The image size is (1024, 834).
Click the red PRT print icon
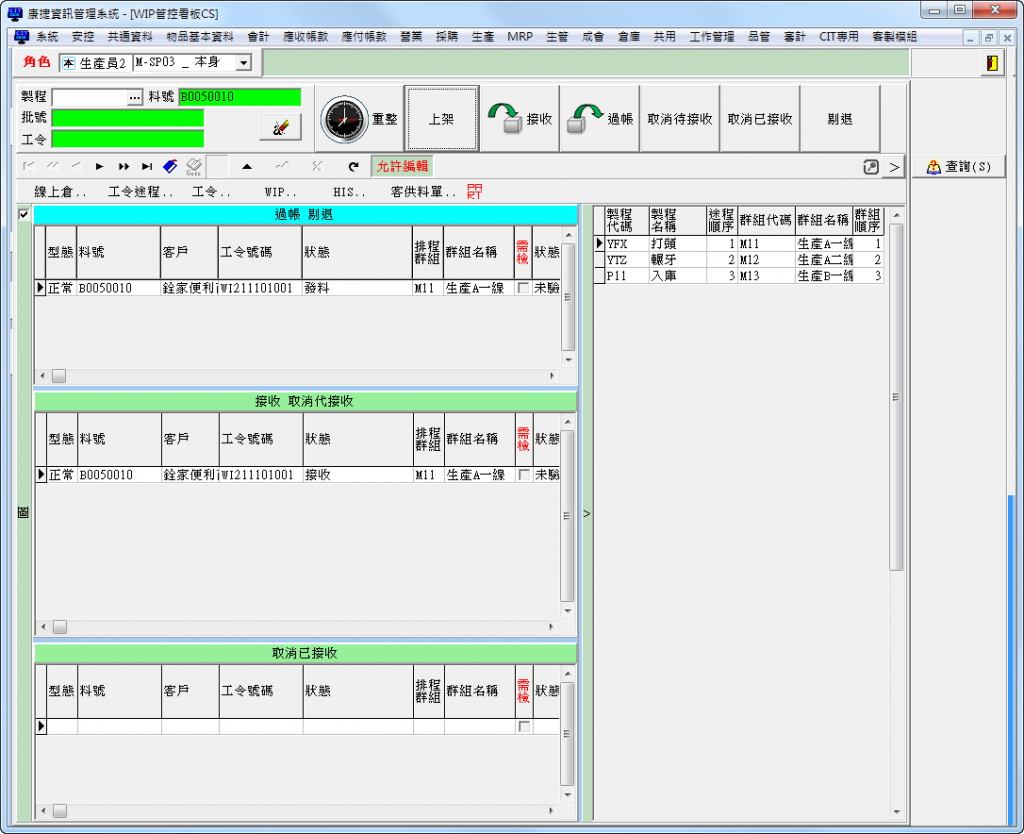[474, 190]
